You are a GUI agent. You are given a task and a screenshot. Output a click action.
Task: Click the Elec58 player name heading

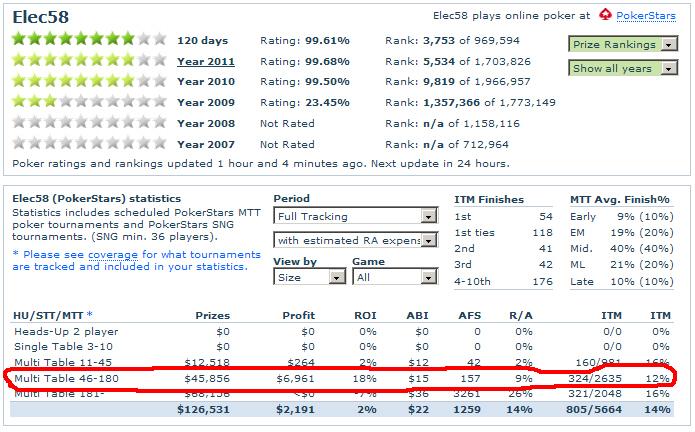click(40, 17)
